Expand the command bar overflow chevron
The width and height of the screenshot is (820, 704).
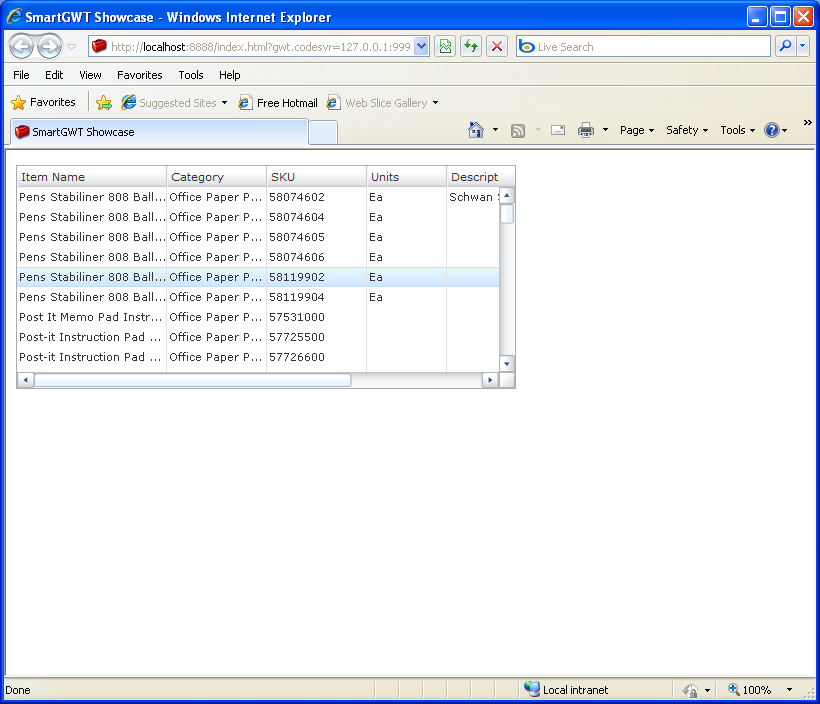pos(807,123)
